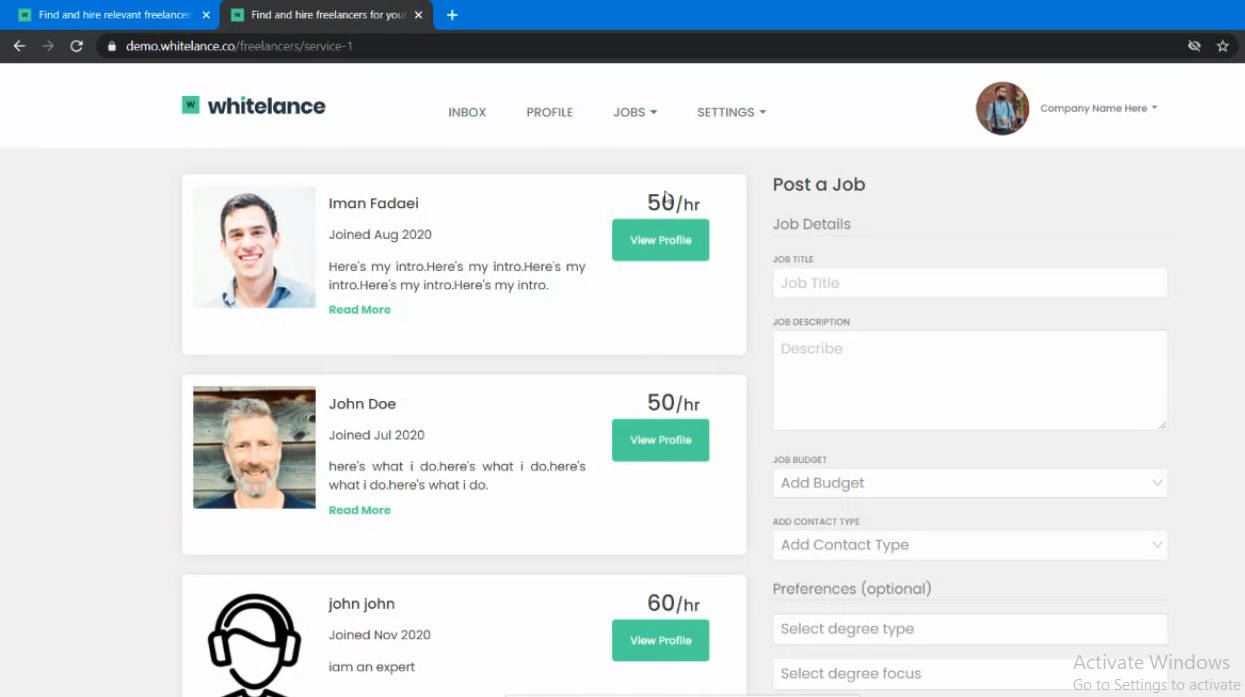
Task: Expand the SETTINGS dropdown menu
Action: [x=731, y=112]
